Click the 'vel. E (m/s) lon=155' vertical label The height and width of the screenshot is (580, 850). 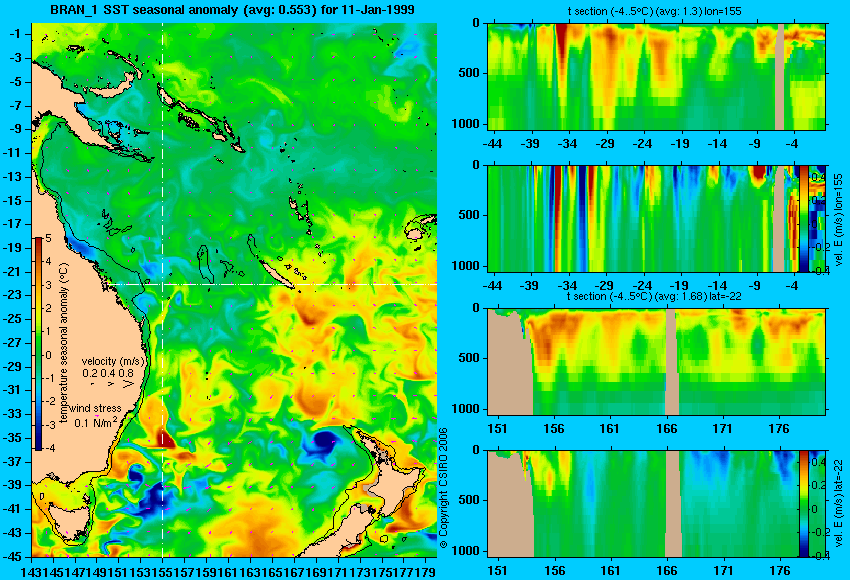[839, 220]
